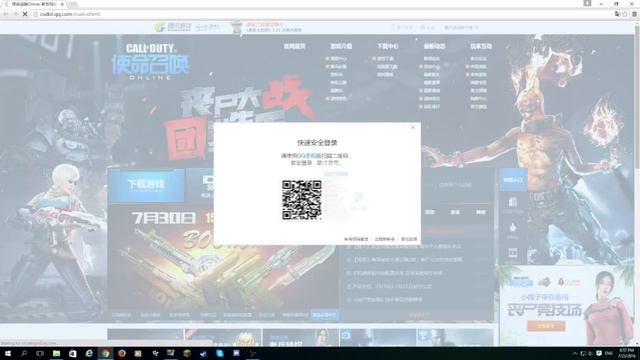Open 注册新帐号 link in login dialog
Viewport: 640px width, 360px height.
pyautogui.click(x=384, y=239)
